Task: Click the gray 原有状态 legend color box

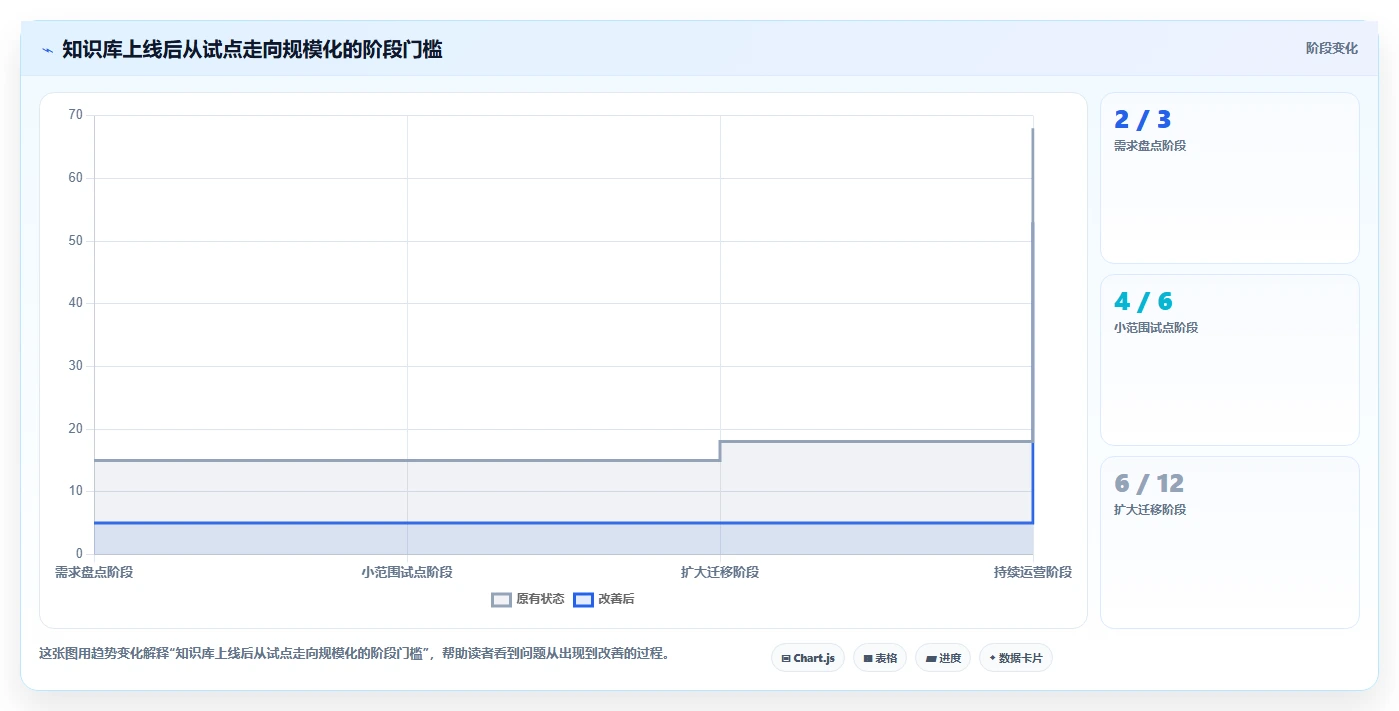Action: [501, 600]
